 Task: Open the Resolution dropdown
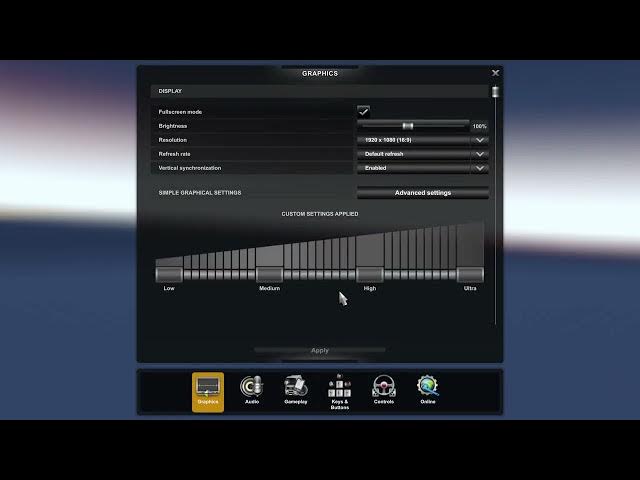coord(423,140)
